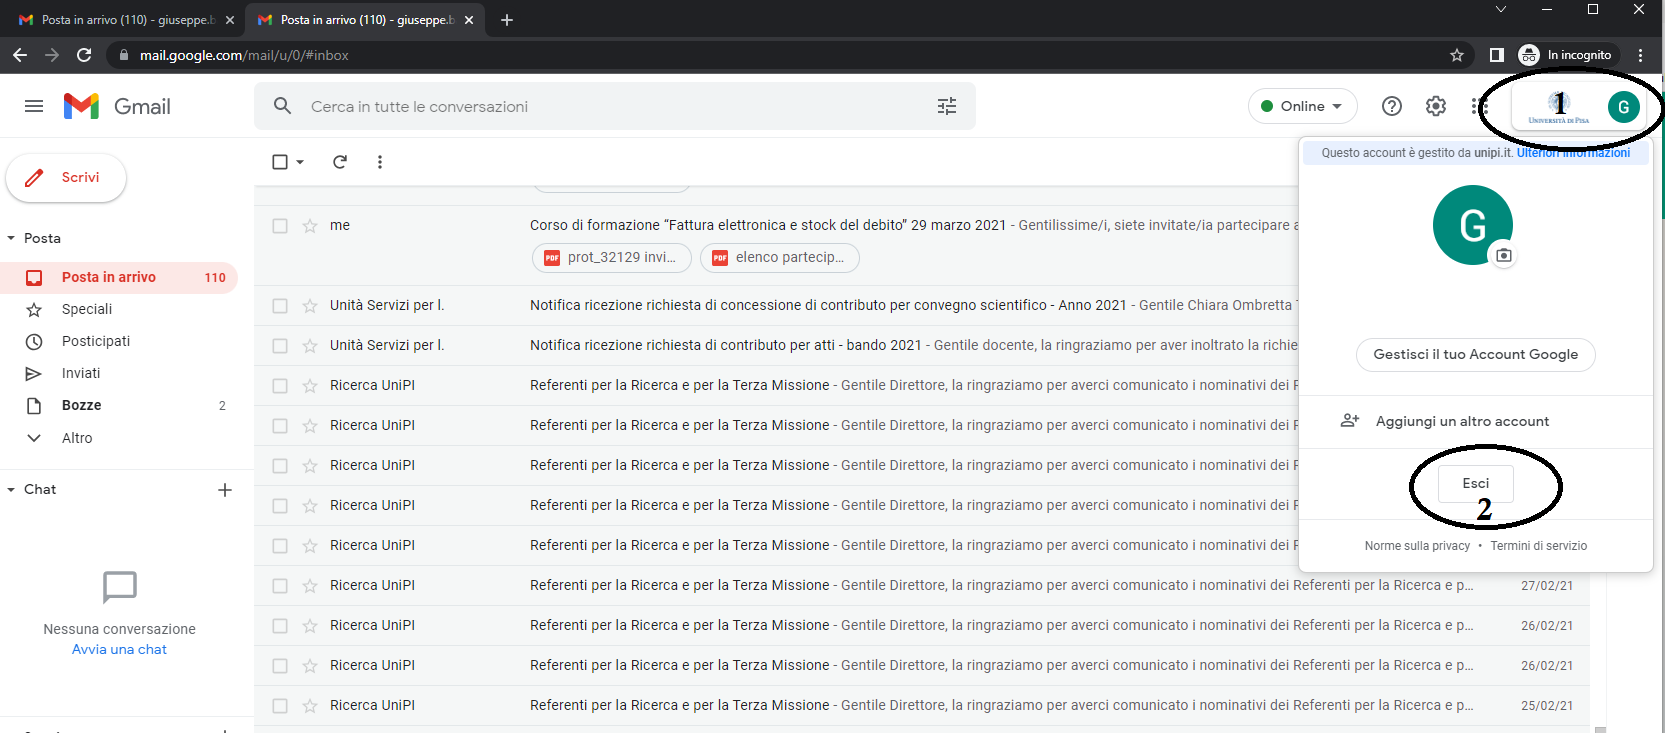Image resolution: width=1665 pixels, height=733 pixels.
Task: Click the Esci sign-out button
Action: point(1475,484)
